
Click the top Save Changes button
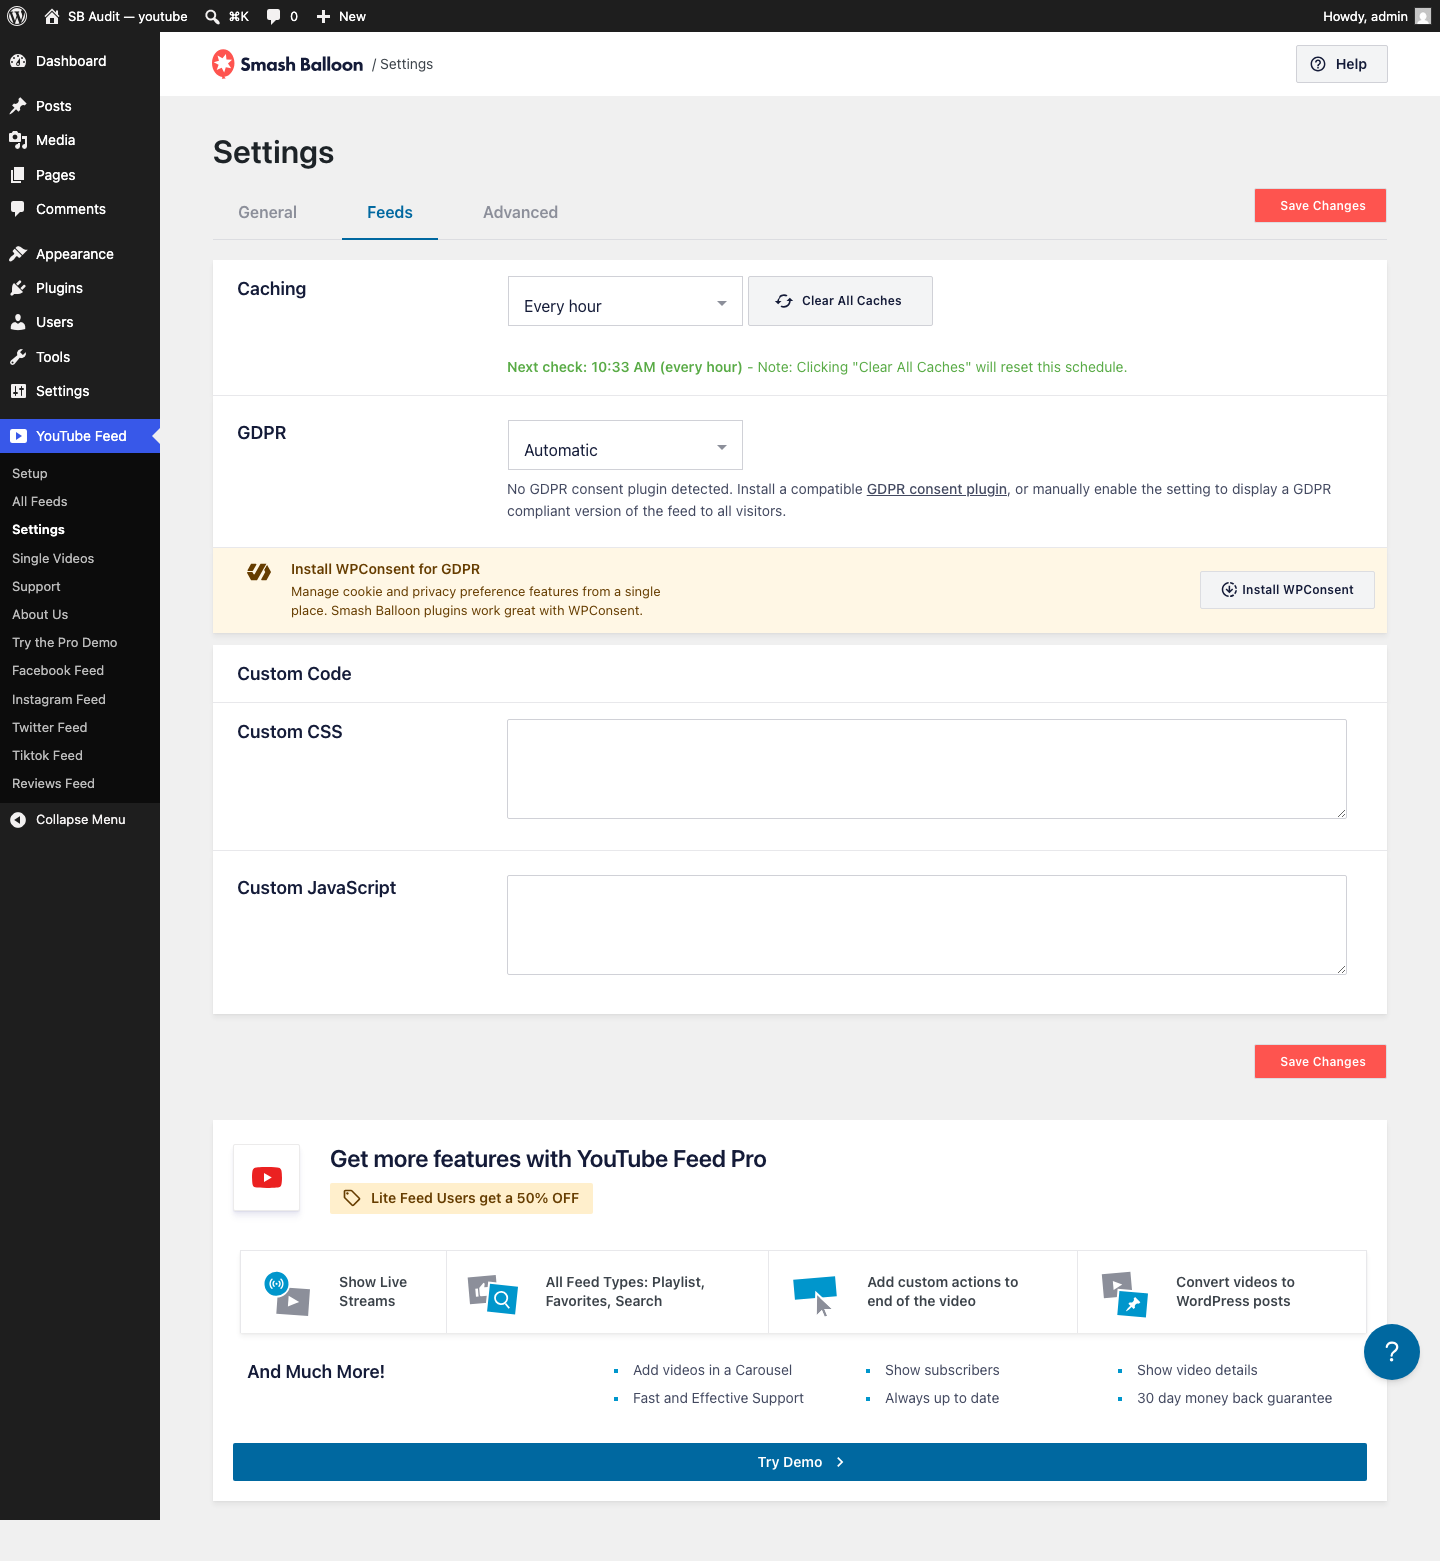coord(1321,205)
